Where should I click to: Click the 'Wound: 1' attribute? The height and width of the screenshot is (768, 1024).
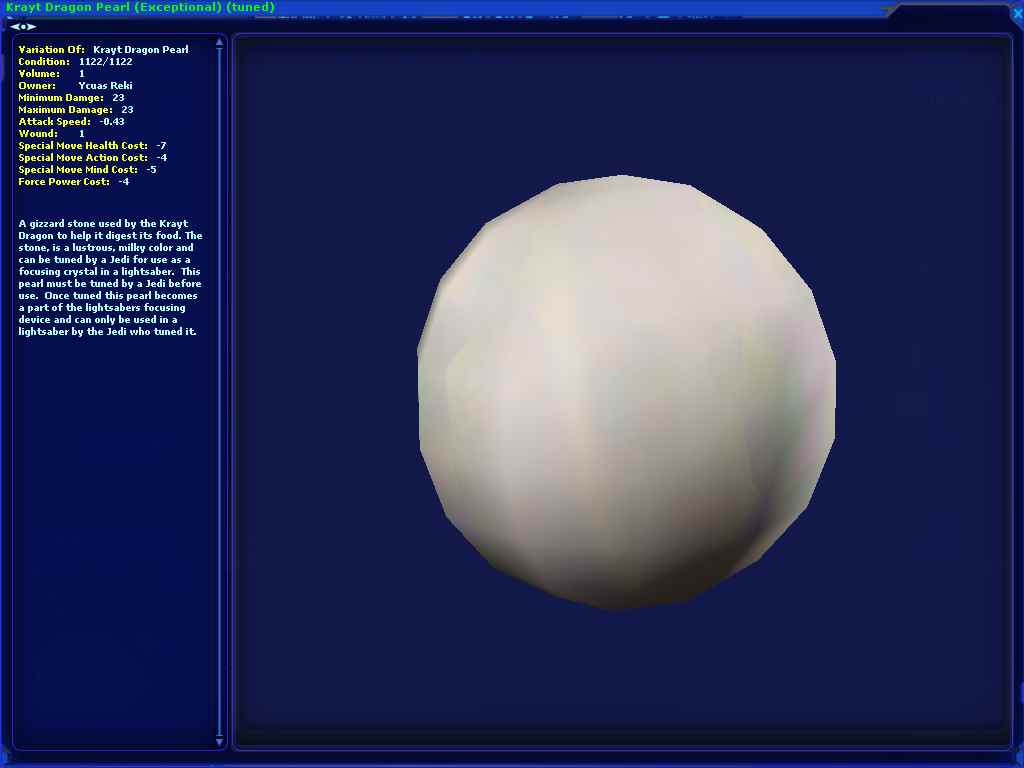(52, 133)
